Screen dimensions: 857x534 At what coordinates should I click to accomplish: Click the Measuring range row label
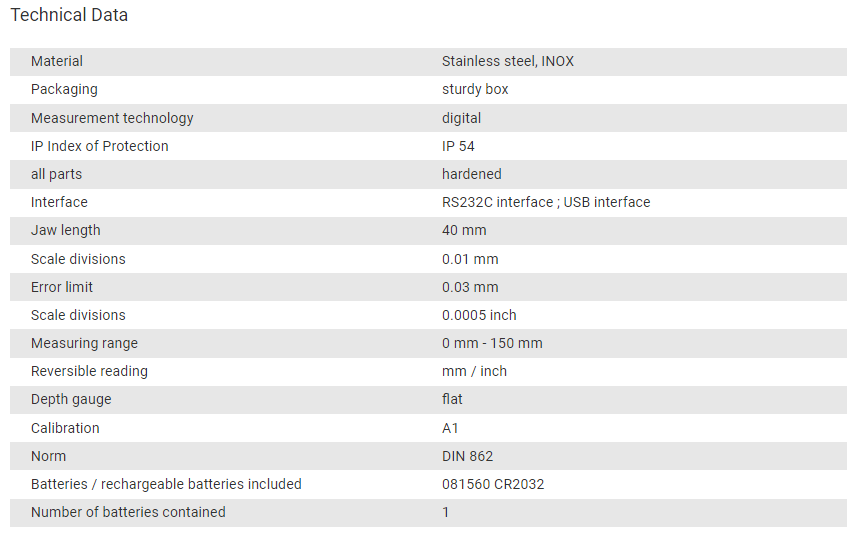(84, 343)
